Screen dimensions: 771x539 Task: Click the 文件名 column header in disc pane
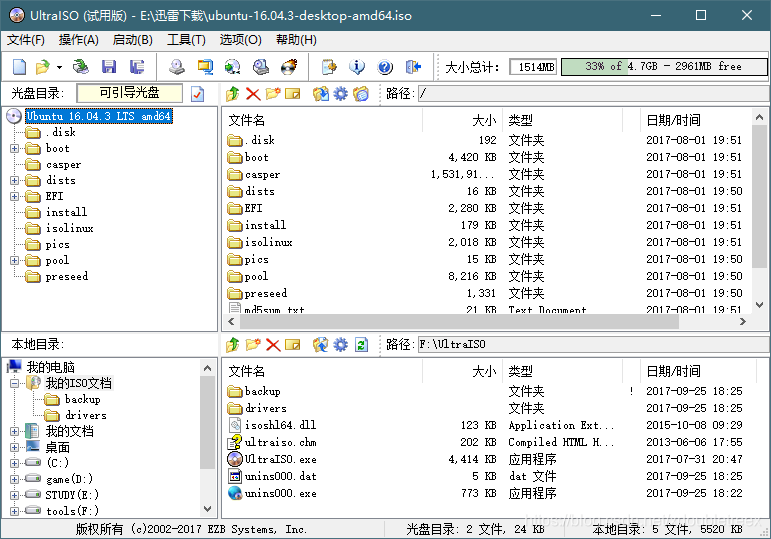(x=323, y=120)
